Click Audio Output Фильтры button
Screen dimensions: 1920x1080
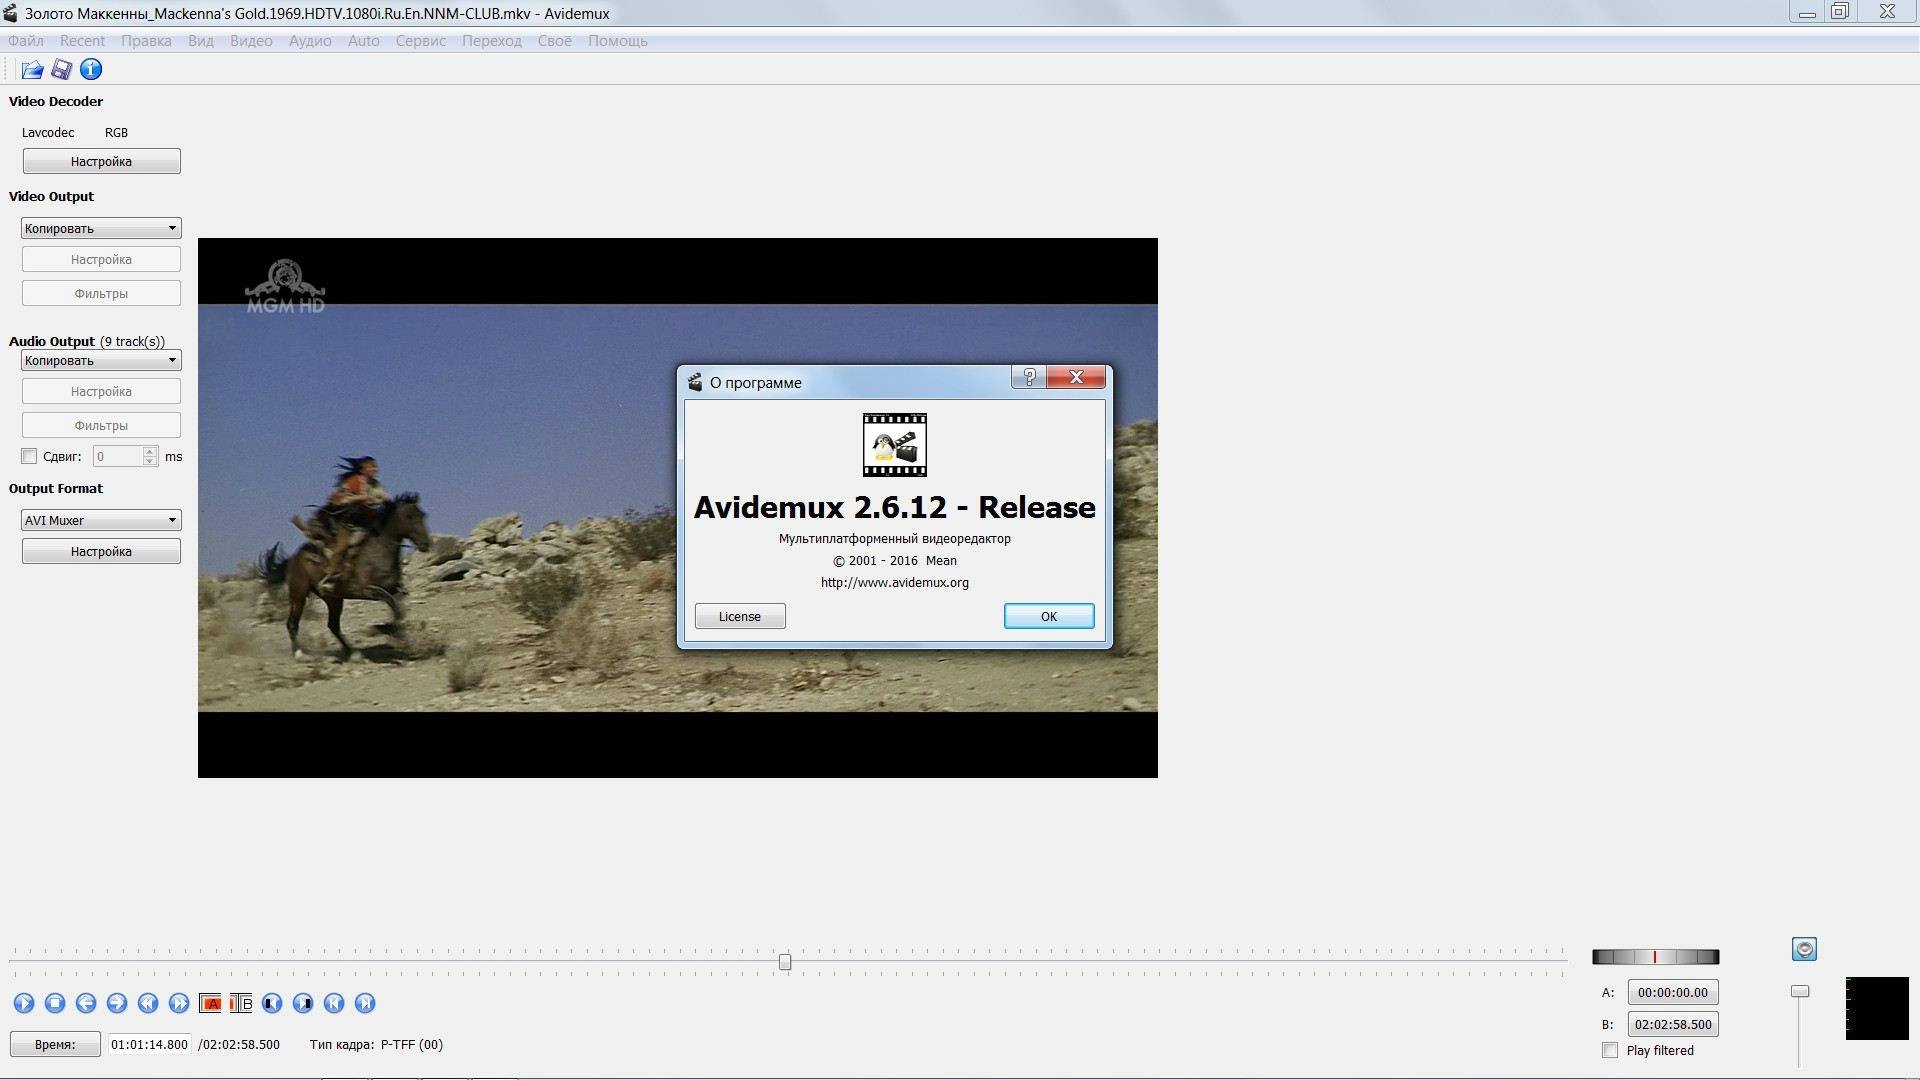pos(101,425)
